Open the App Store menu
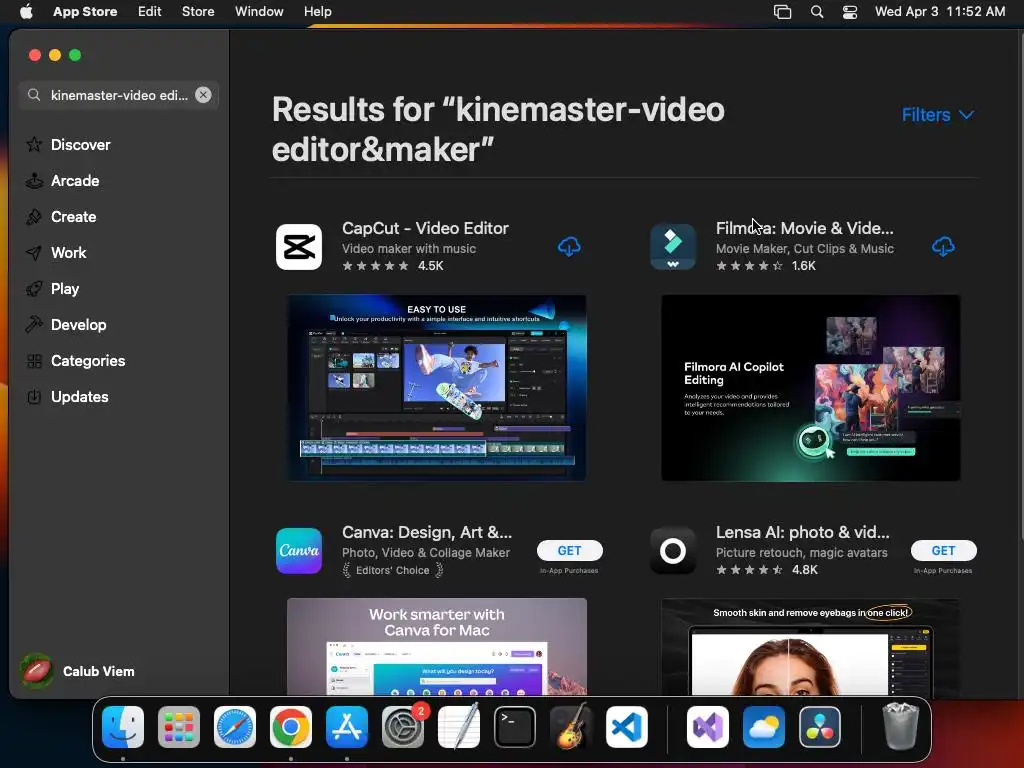The height and width of the screenshot is (768, 1024). pyautogui.click(x=85, y=11)
